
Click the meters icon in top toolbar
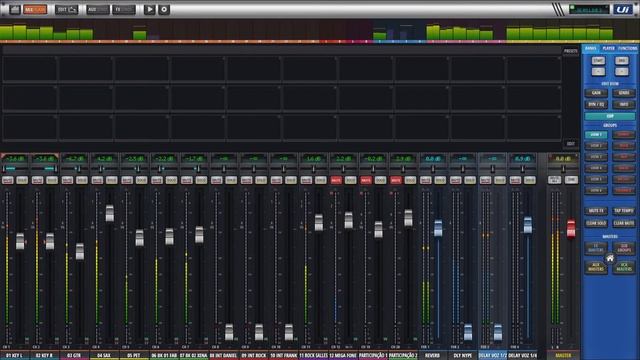15,9
